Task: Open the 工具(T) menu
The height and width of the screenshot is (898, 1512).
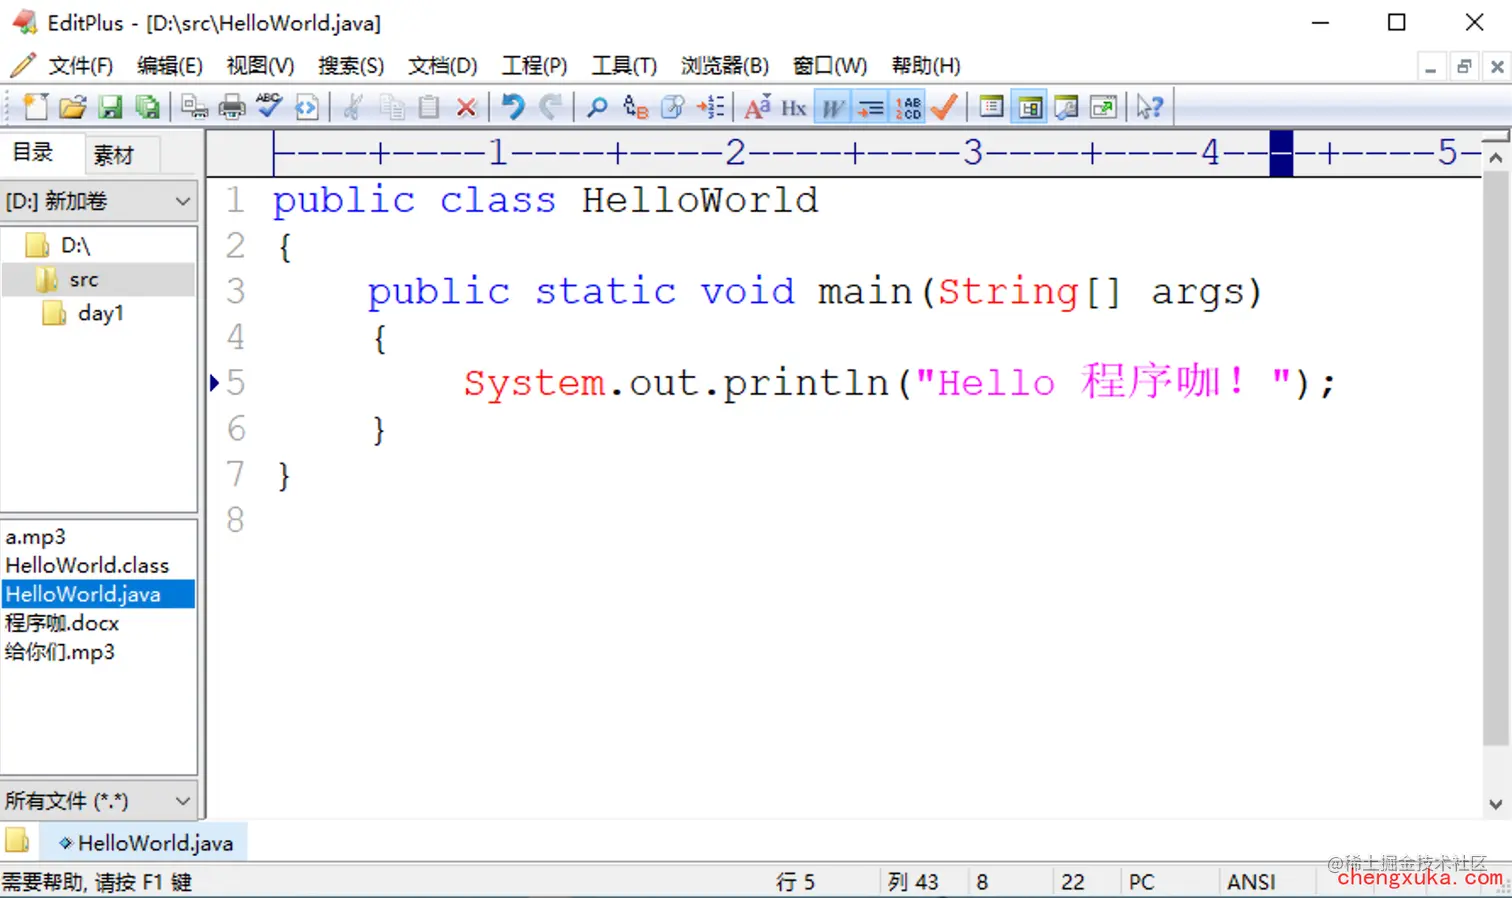Action: [623, 65]
